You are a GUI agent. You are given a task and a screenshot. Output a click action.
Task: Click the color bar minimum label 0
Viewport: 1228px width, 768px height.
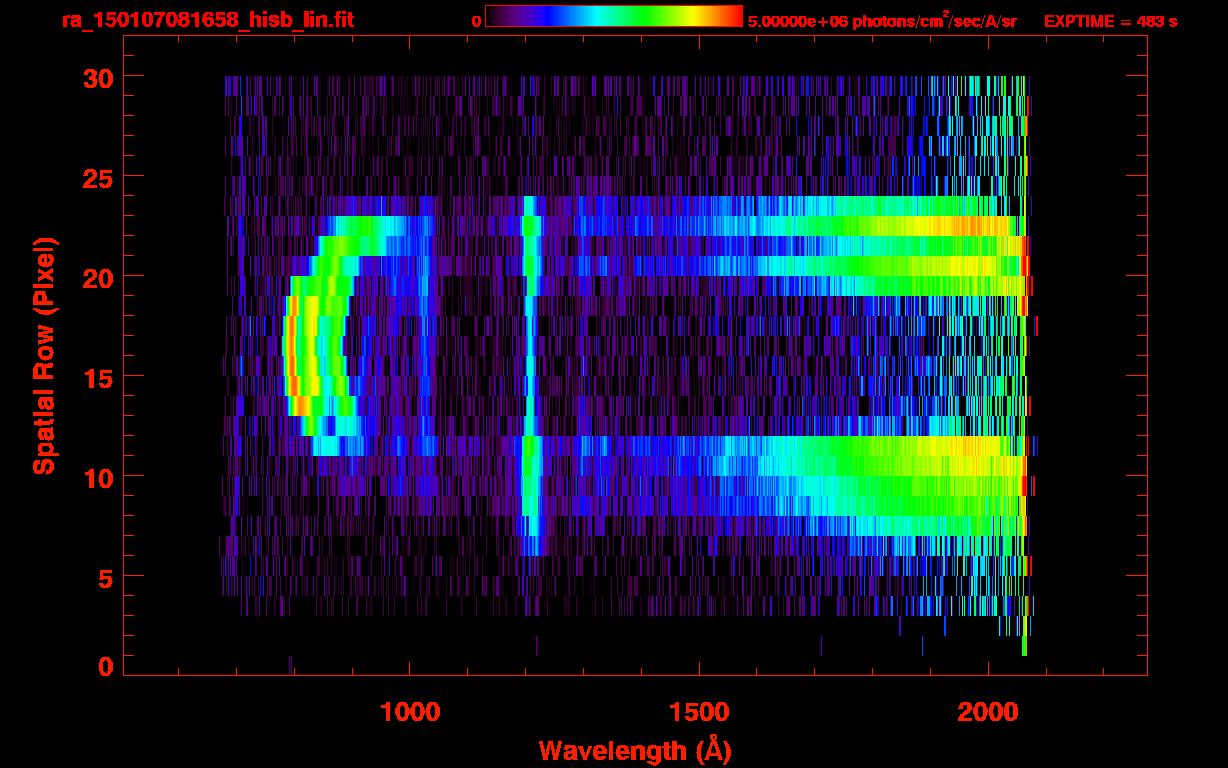click(x=476, y=21)
